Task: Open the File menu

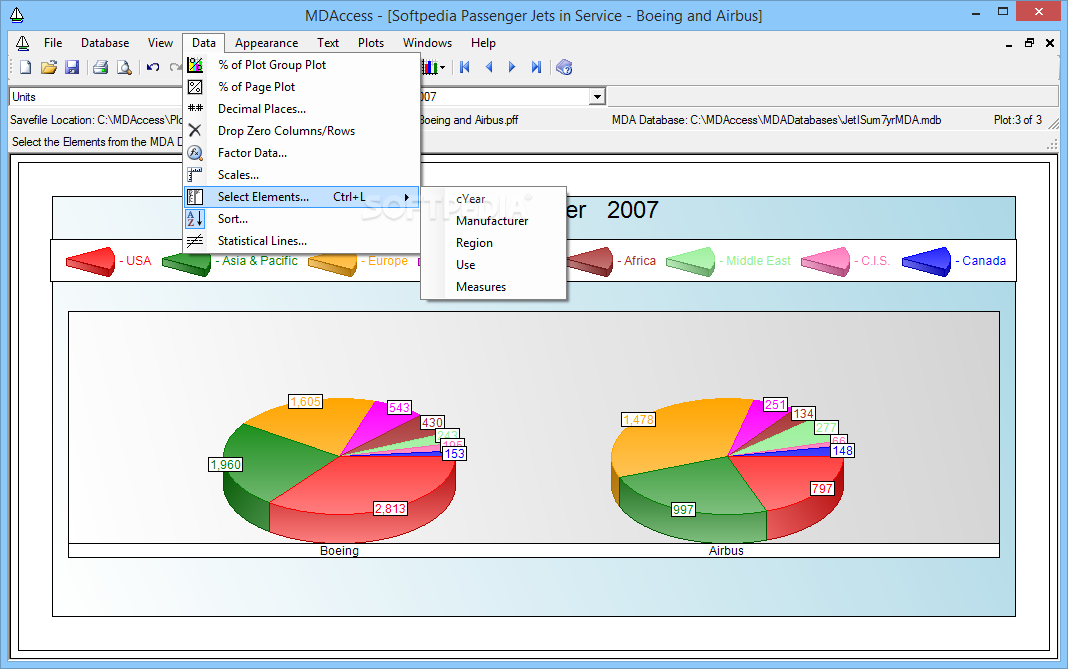Action: 52,43
